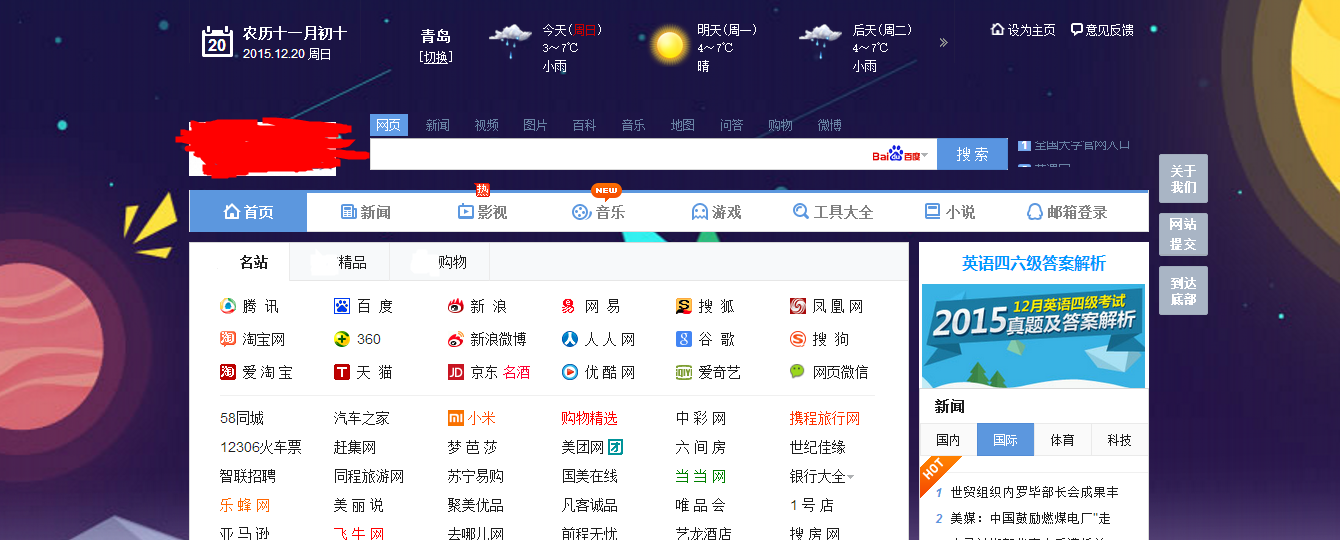Click the NetEase 网易 site icon
1340x540 pixels.
coord(569,306)
